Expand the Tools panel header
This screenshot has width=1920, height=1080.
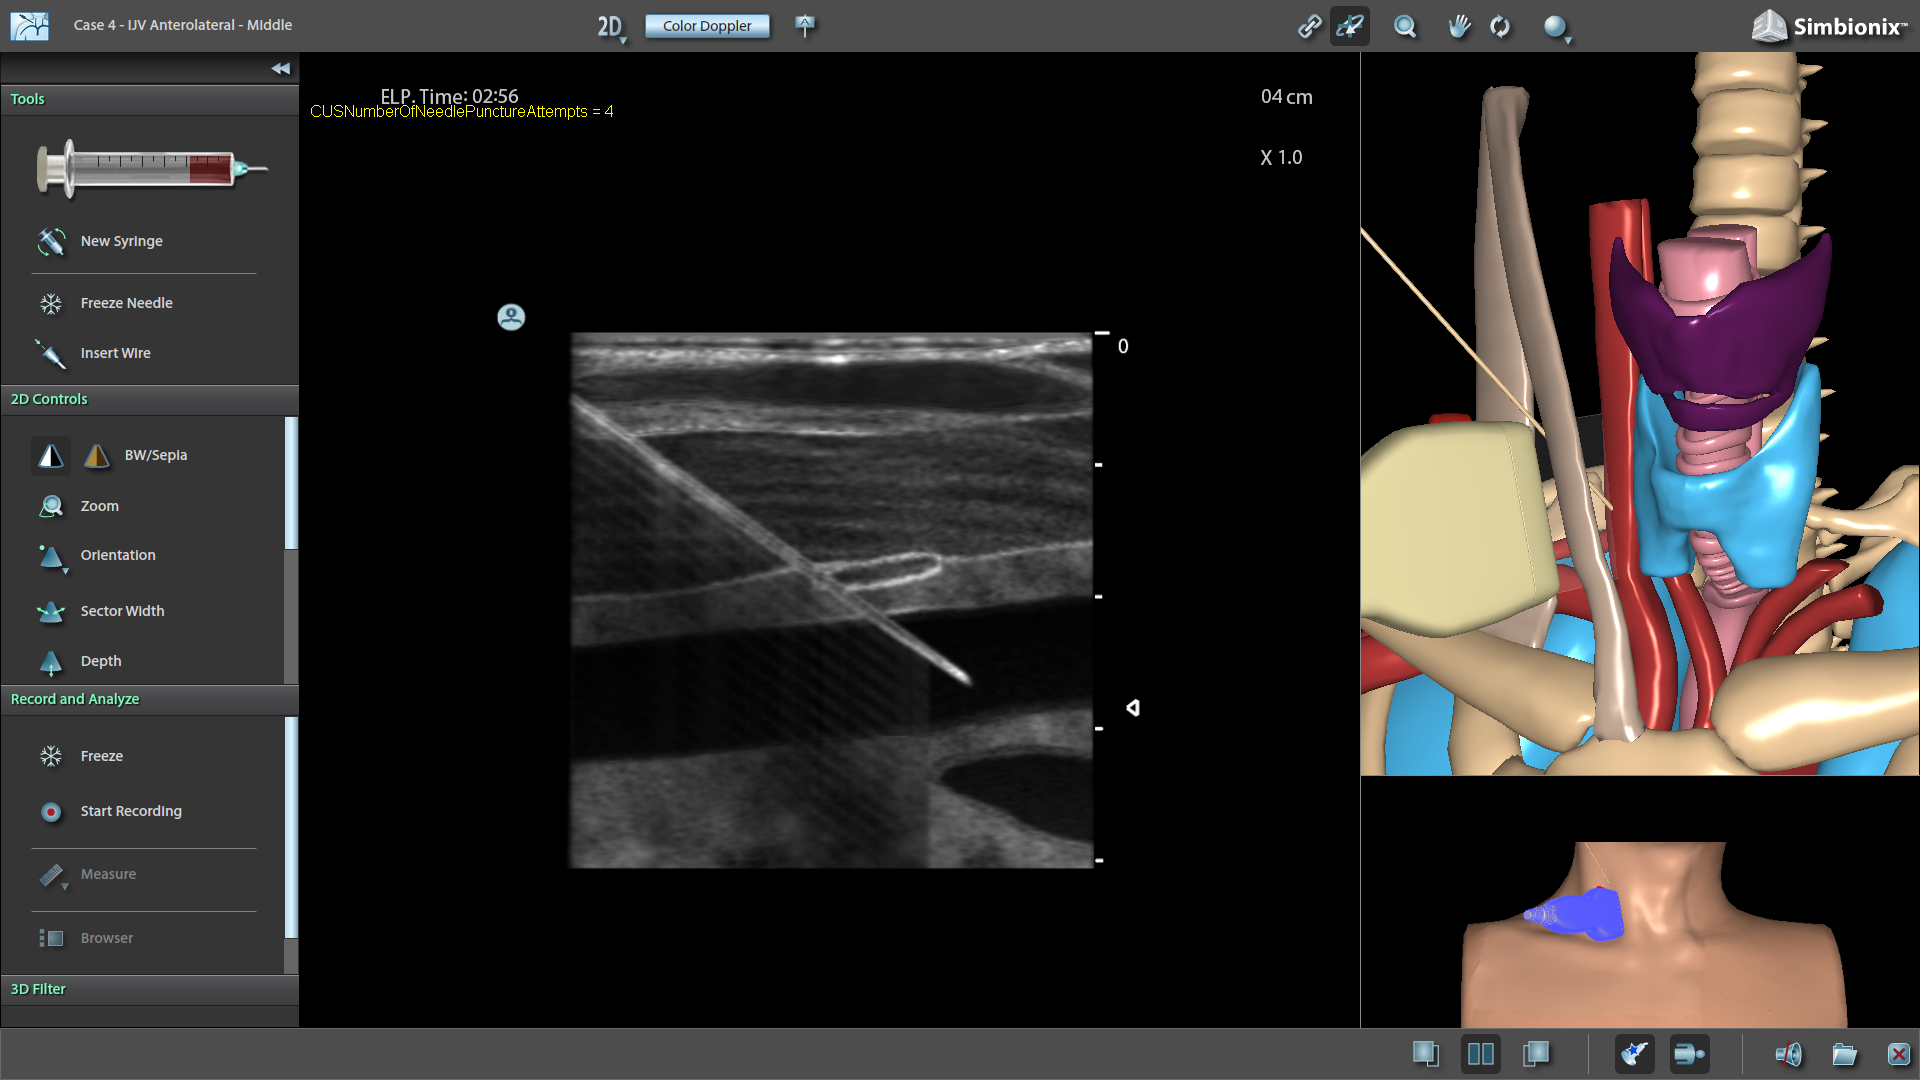point(150,99)
